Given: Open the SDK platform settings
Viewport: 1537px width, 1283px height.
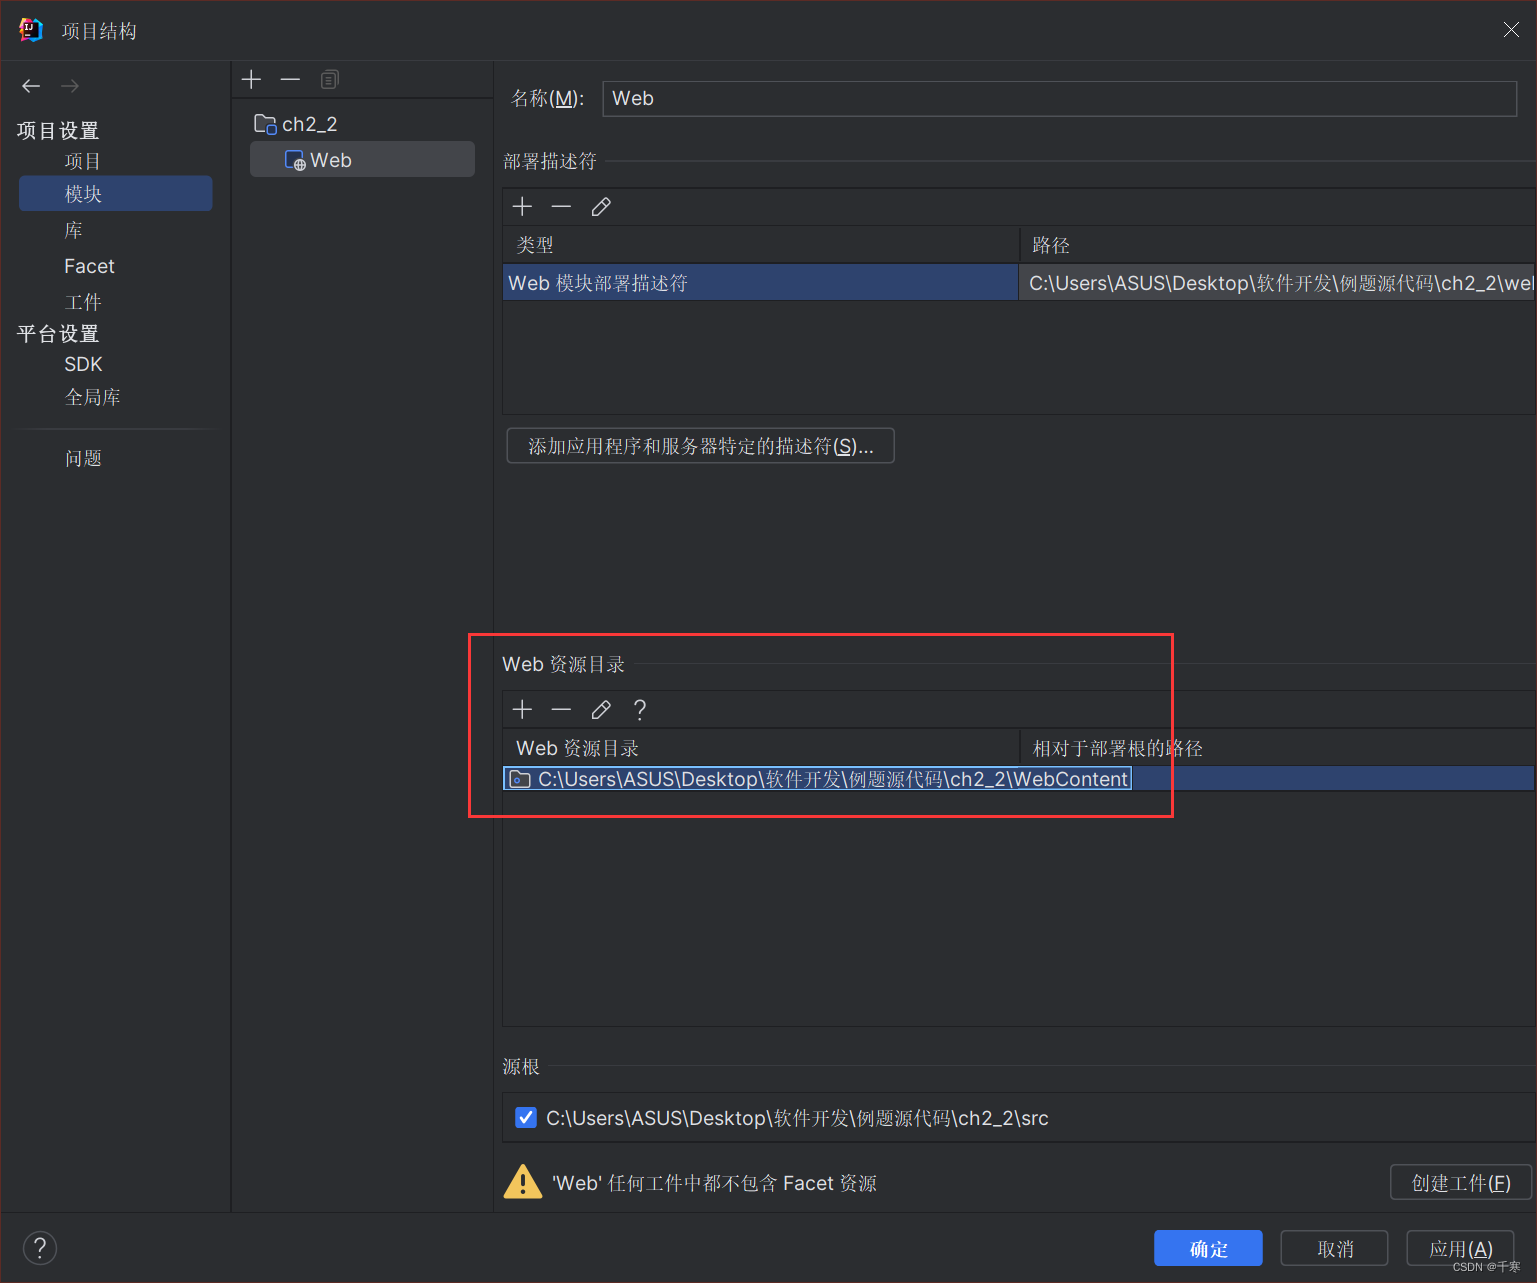Looking at the screenshot, I should point(83,364).
